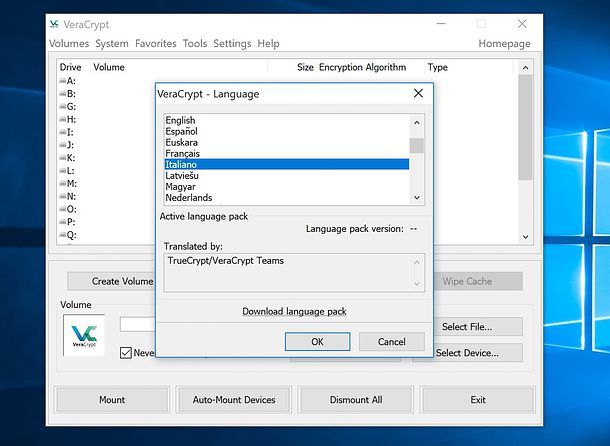Open the Settings menu
Image resolution: width=610 pixels, height=446 pixels.
tap(232, 44)
